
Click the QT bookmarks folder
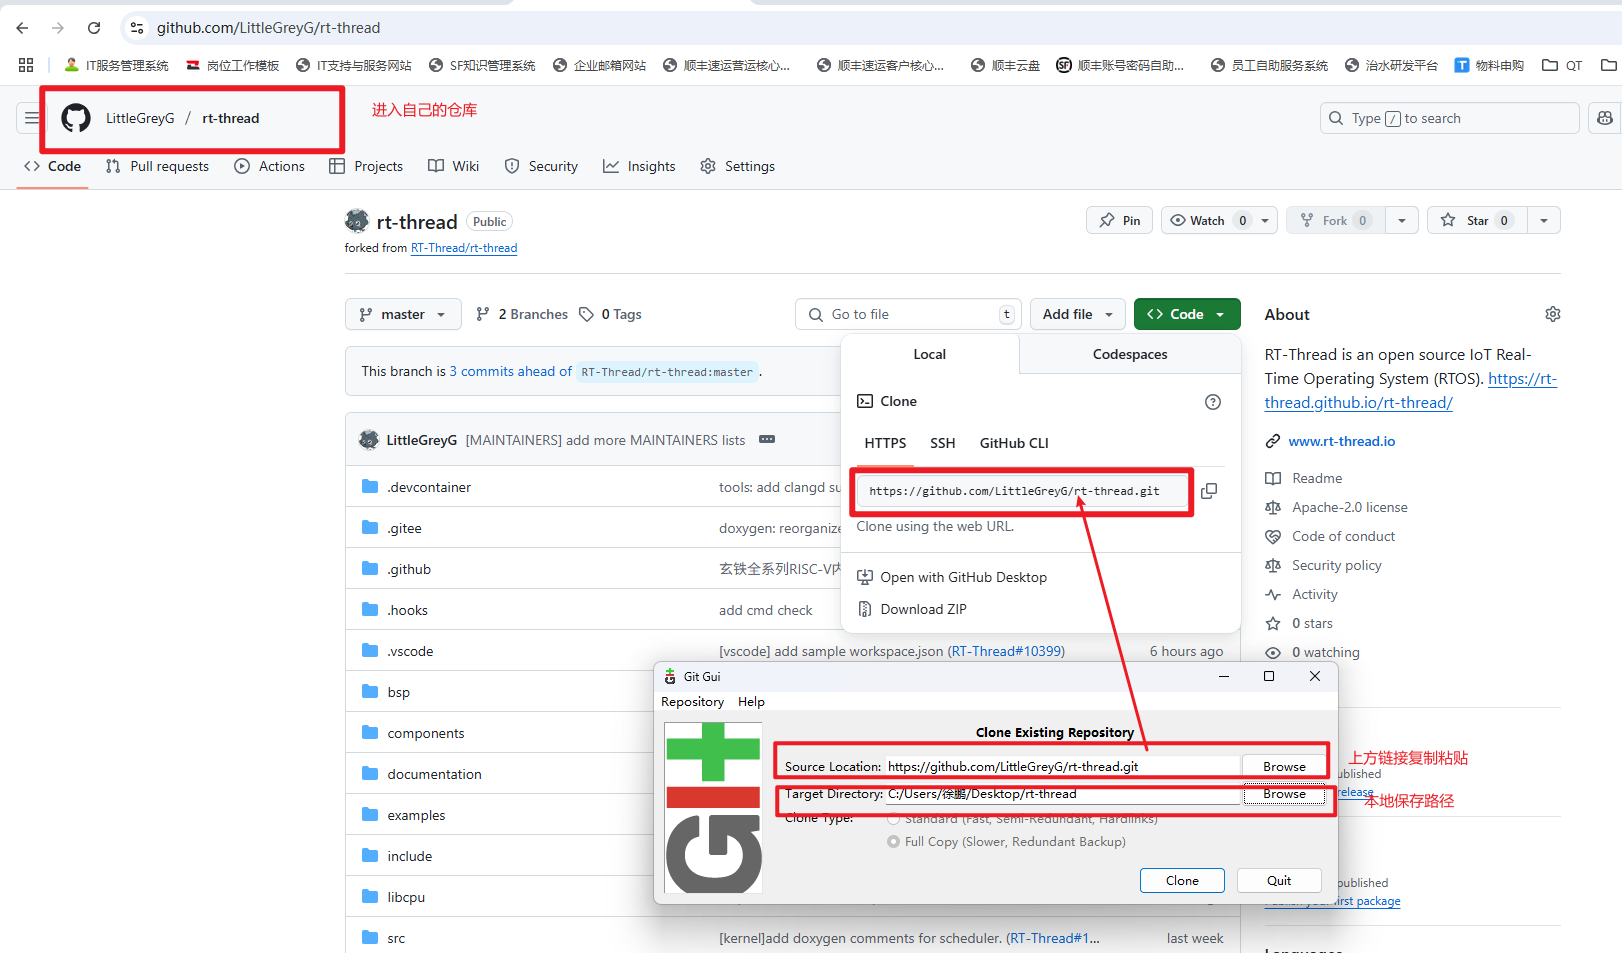point(1562,65)
